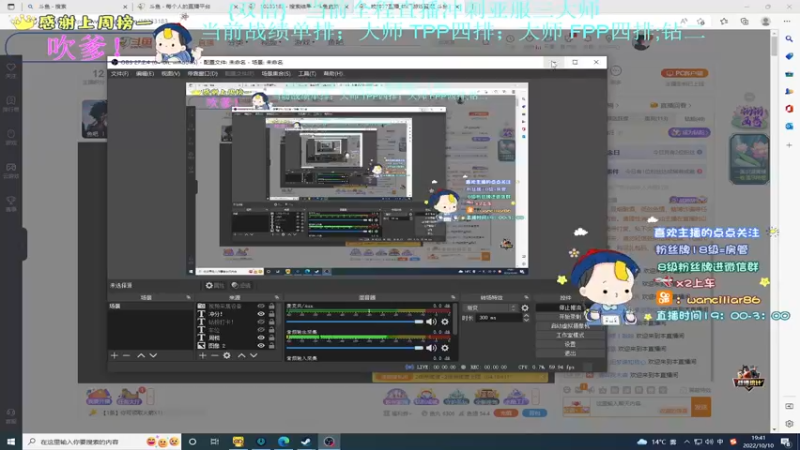The height and width of the screenshot is (450, 800).
Task: Move scene up with arrow
Action: [141, 356]
